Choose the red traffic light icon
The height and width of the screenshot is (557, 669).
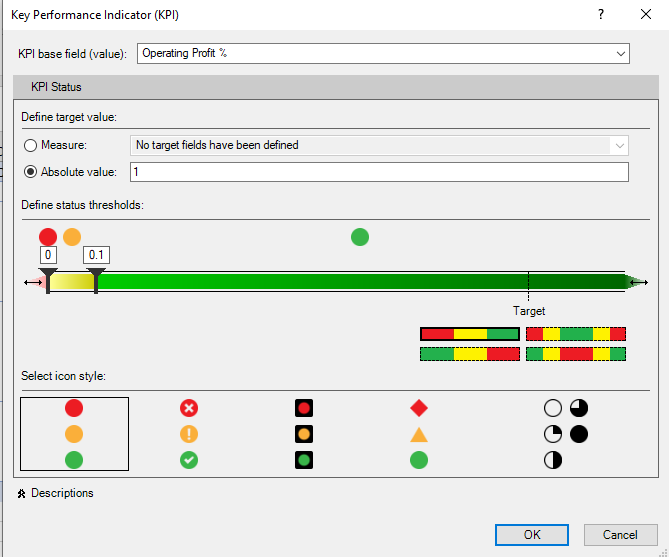coord(304,408)
